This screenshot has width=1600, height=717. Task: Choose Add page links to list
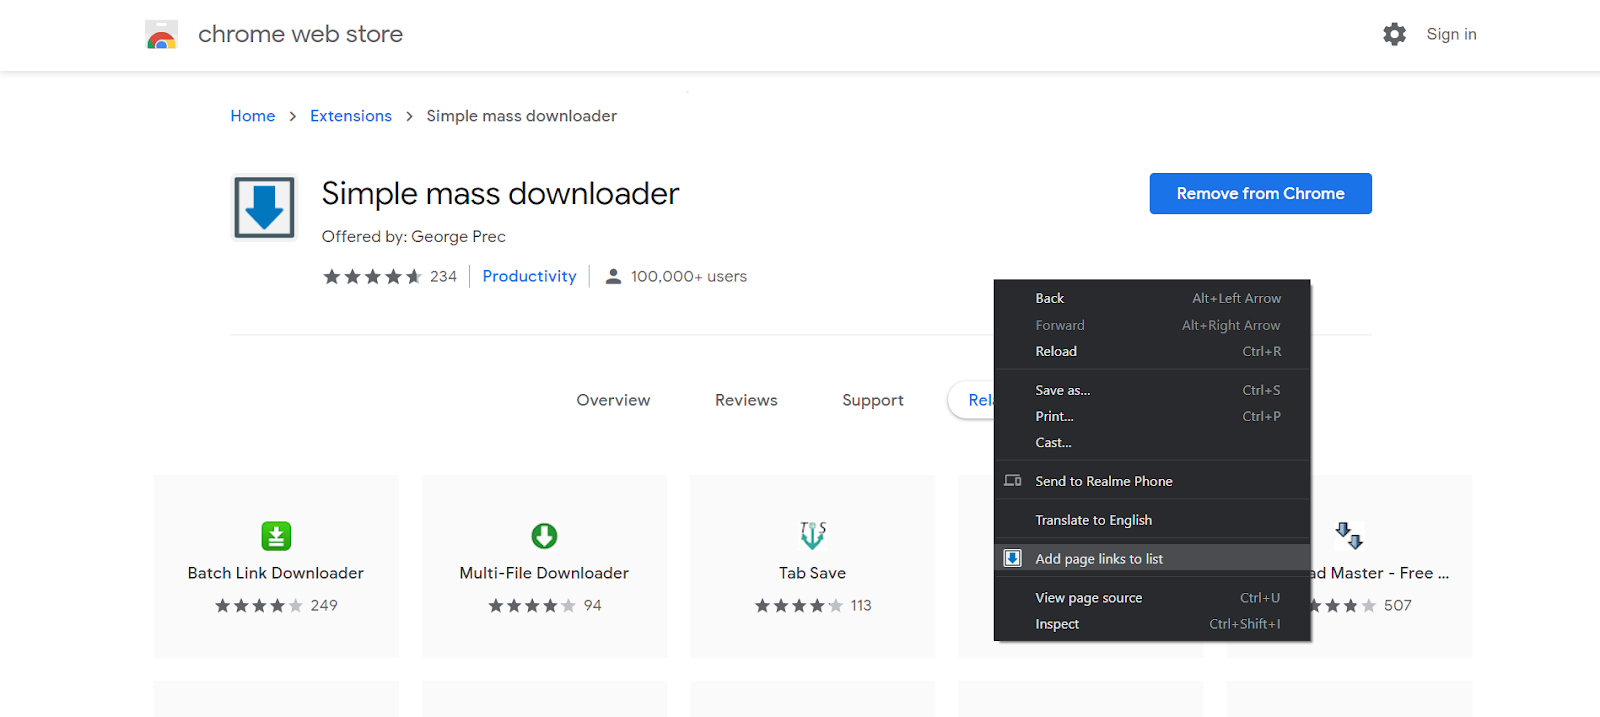[1152, 558]
